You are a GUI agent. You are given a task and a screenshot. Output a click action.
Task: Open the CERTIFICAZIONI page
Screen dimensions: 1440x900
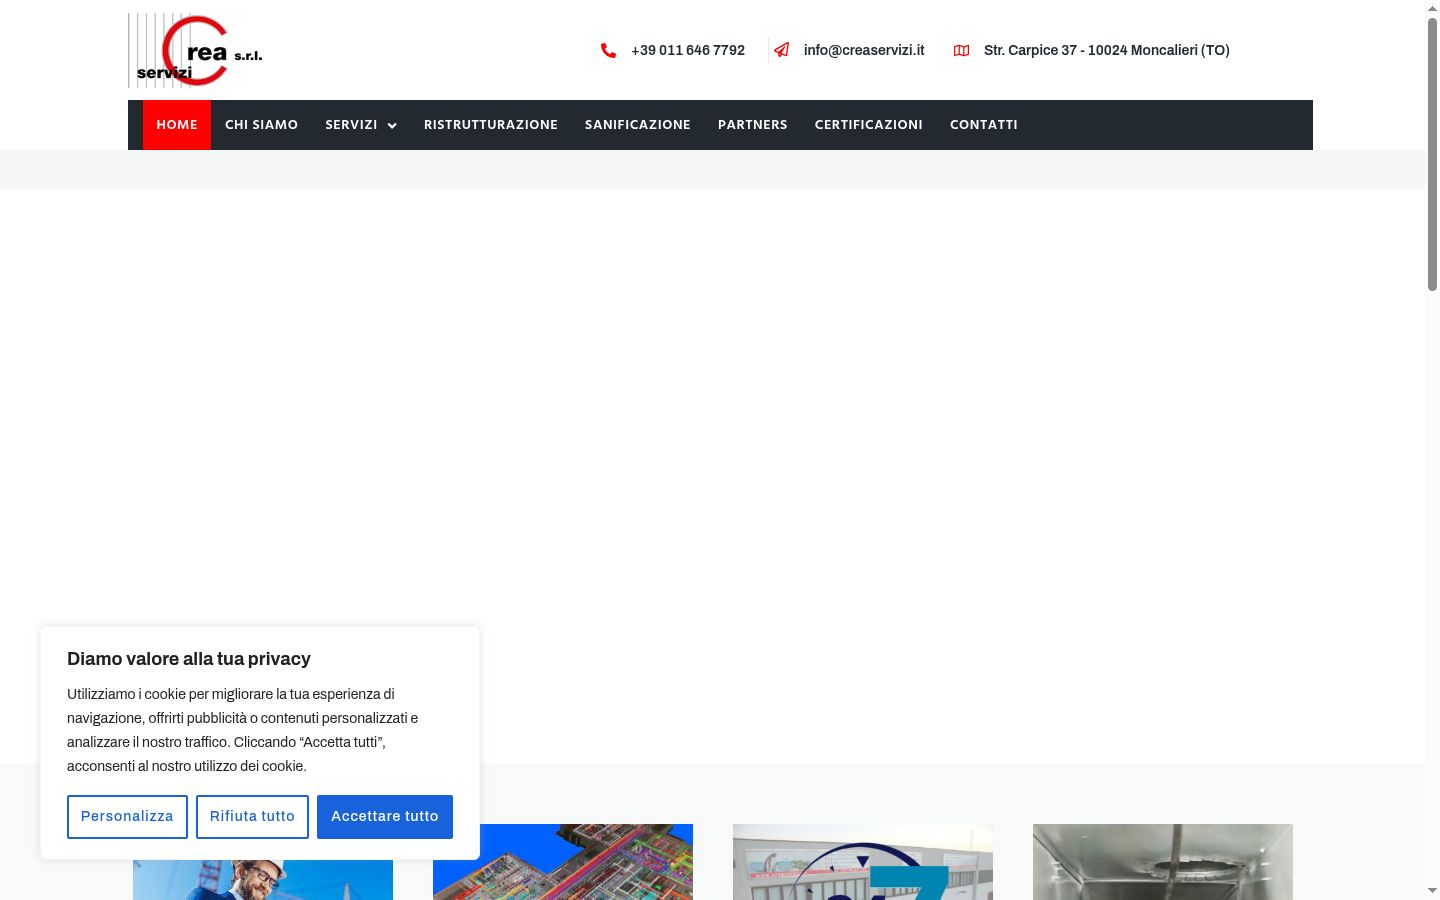[x=869, y=125]
